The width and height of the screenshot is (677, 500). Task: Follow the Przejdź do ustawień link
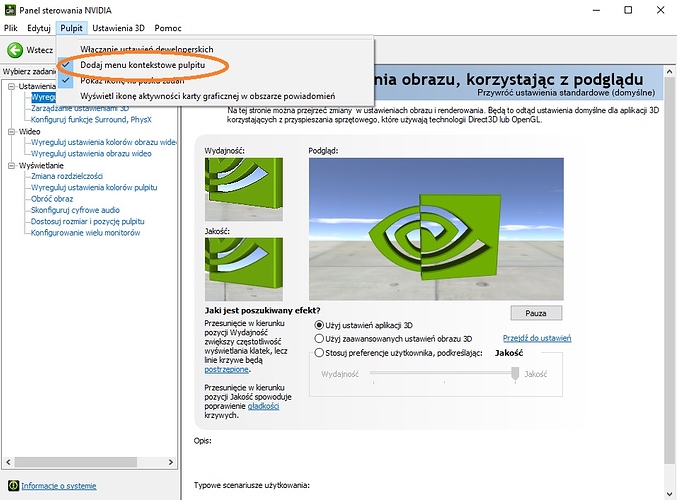pos(537,338)
